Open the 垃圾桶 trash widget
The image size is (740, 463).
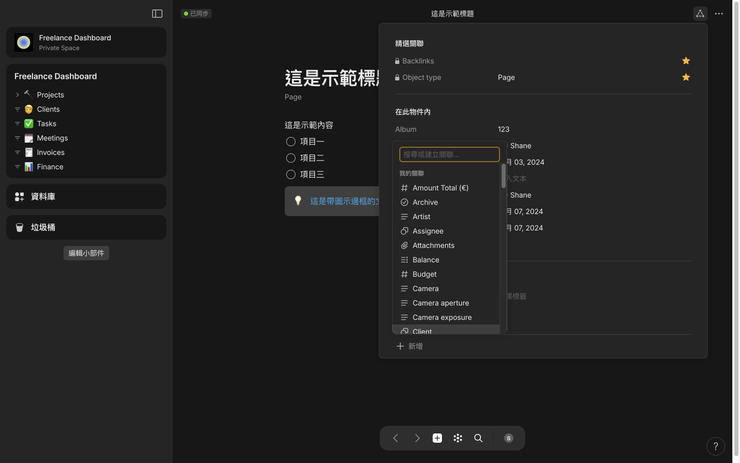click(86, 227)
